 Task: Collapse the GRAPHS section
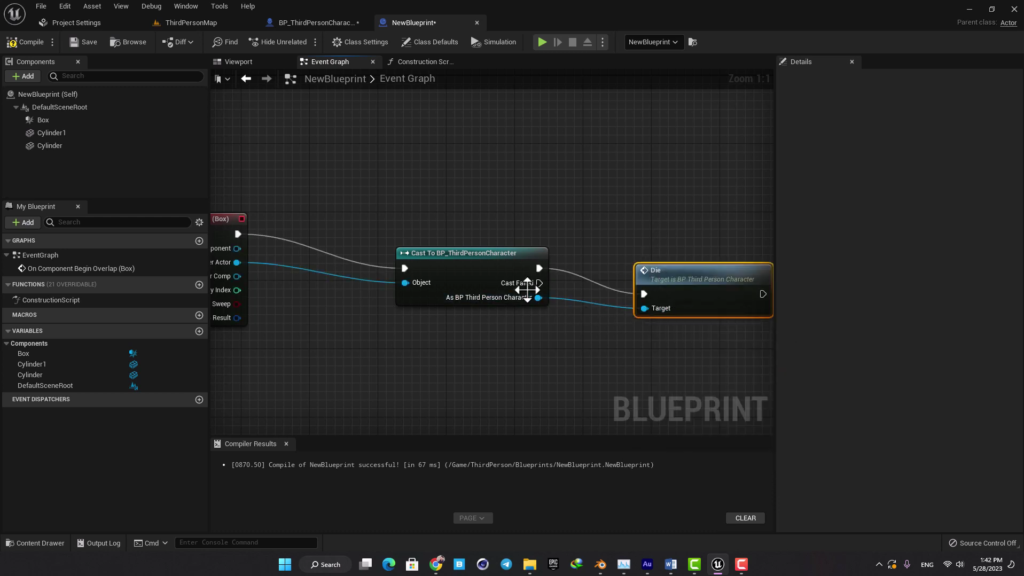(x=8, y=241)
